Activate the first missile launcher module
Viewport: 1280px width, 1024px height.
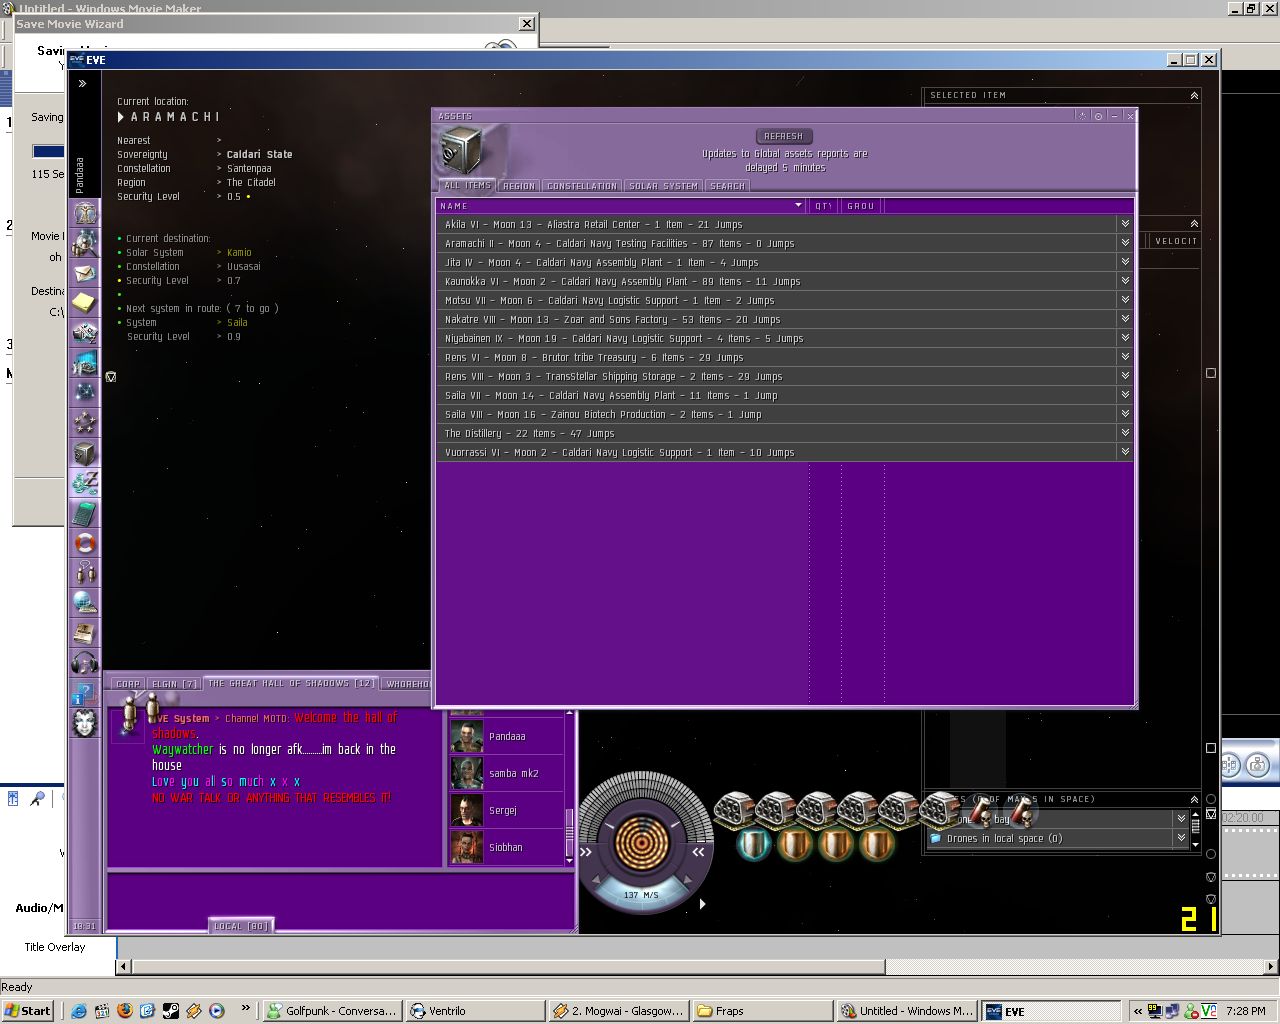(x=734, y=809)
